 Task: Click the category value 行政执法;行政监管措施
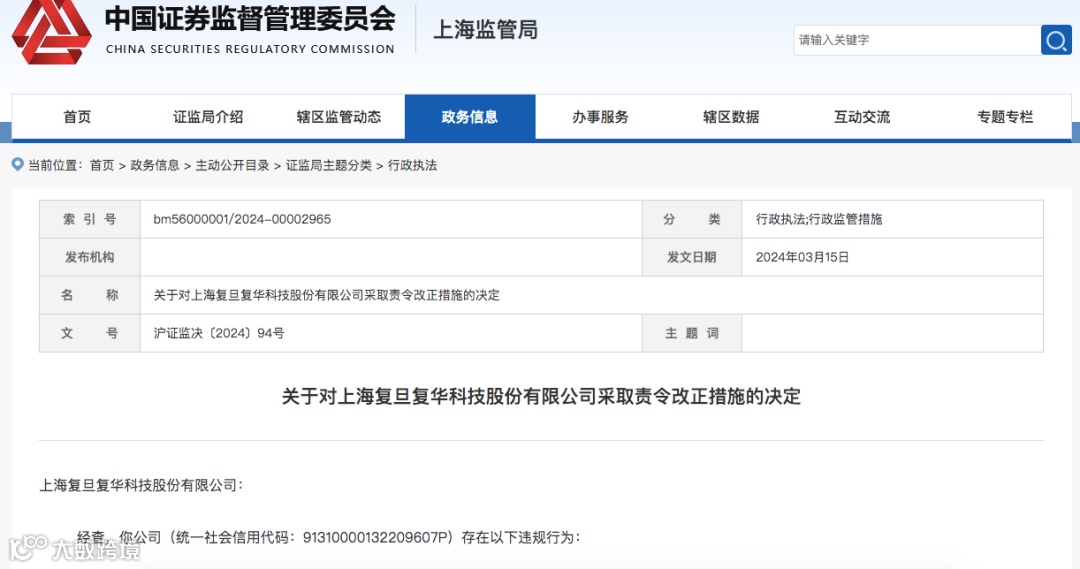[818, 219]
